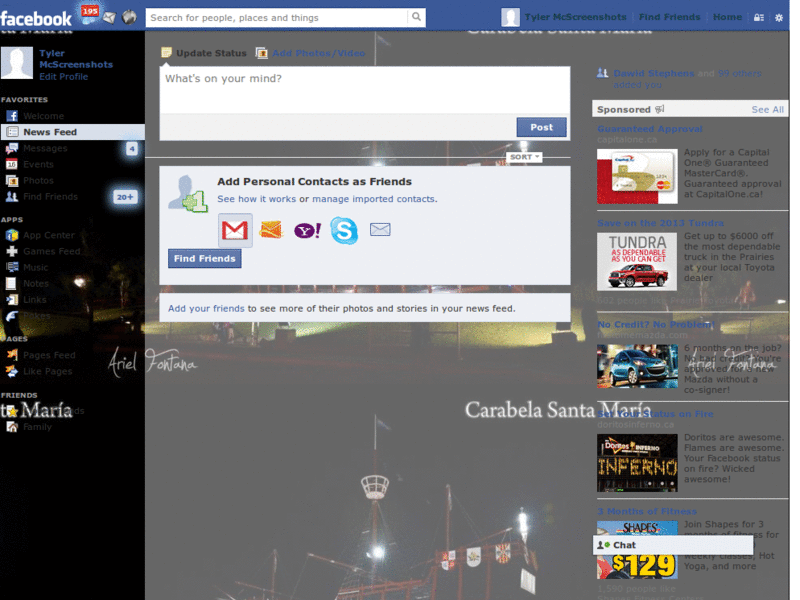Screen dimensions: 800x600
Task: Click the Add your friends link
Action: pyautogui.click(x=206, y=309)
